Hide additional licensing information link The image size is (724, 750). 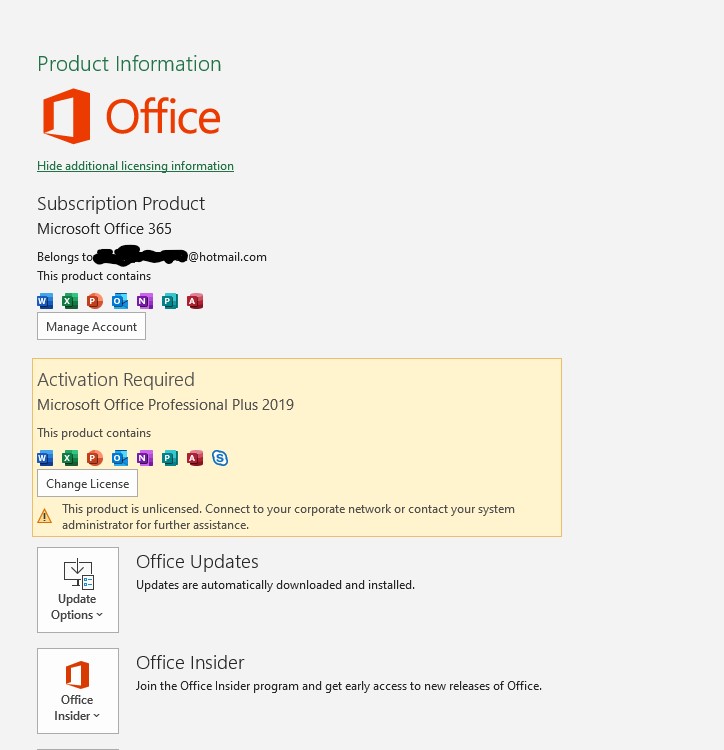[x=135, y=166]
